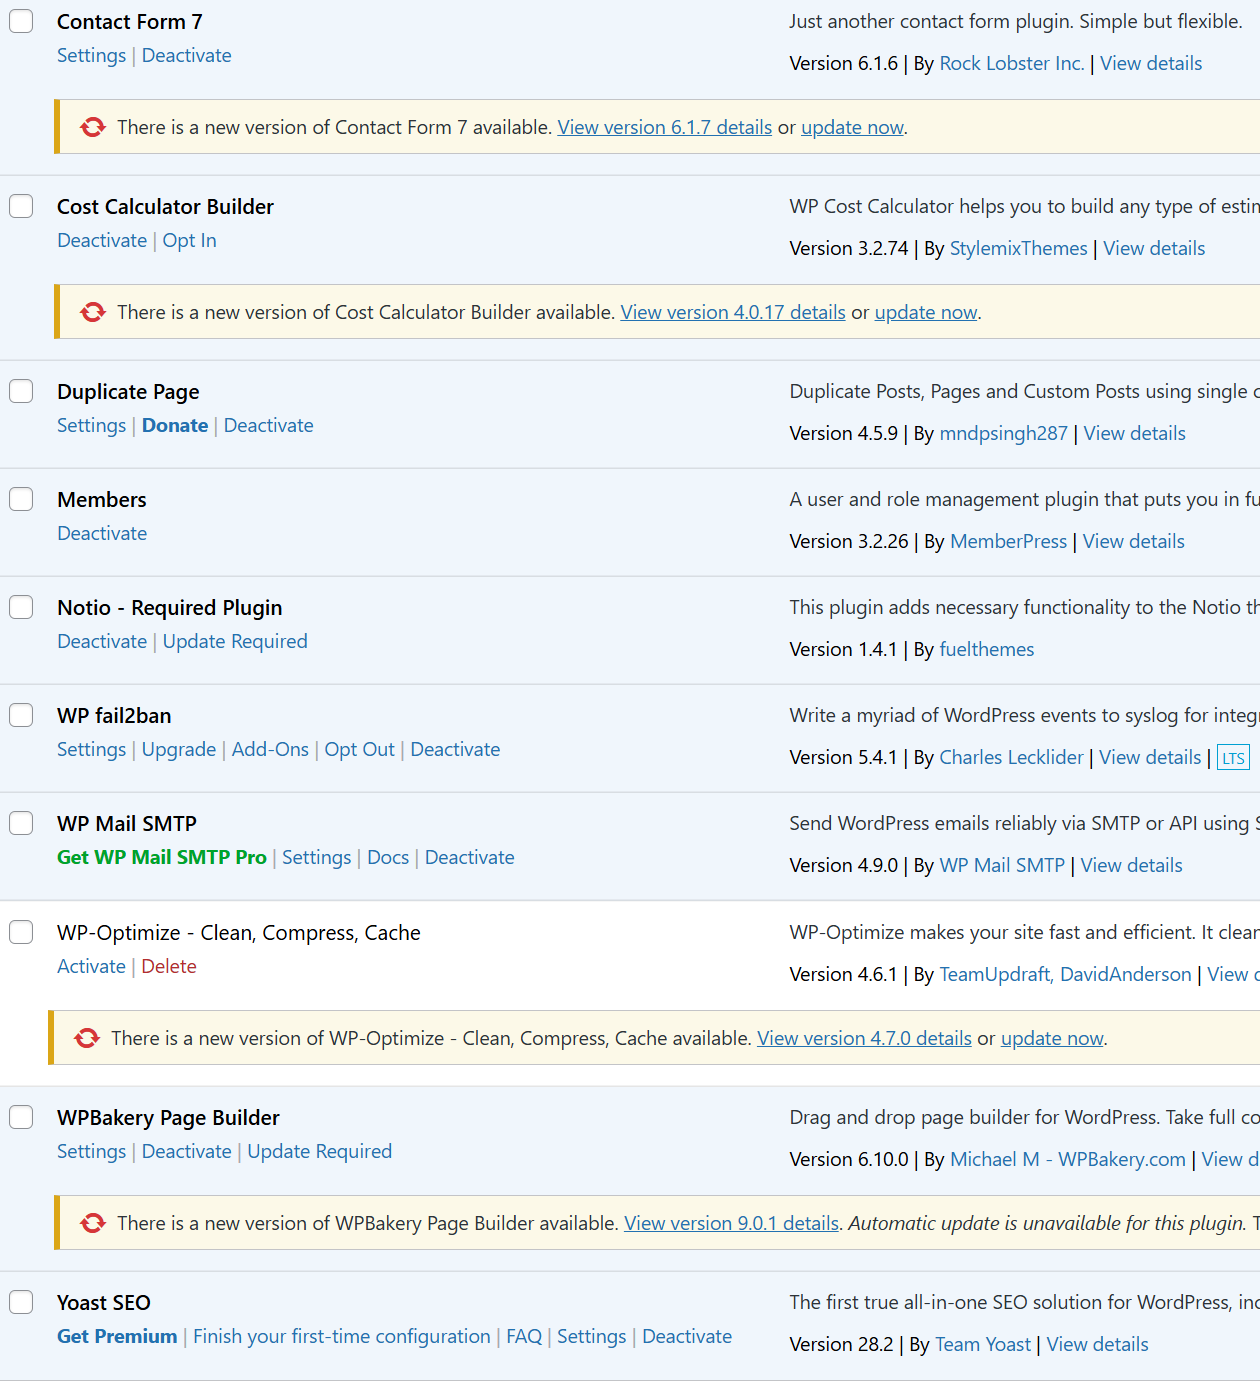Click Update Required under Notio plugin
The image size is (1260, 1390).
click(235, 641)
